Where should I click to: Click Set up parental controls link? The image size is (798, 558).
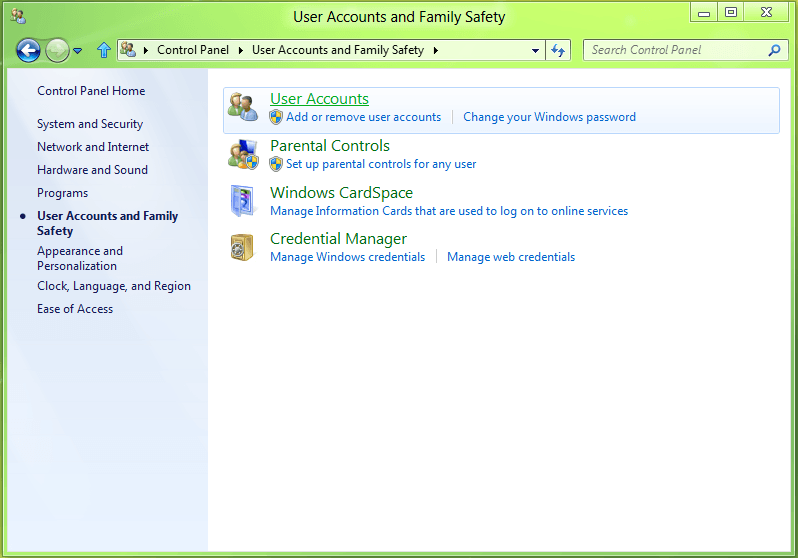pos(381,164)
